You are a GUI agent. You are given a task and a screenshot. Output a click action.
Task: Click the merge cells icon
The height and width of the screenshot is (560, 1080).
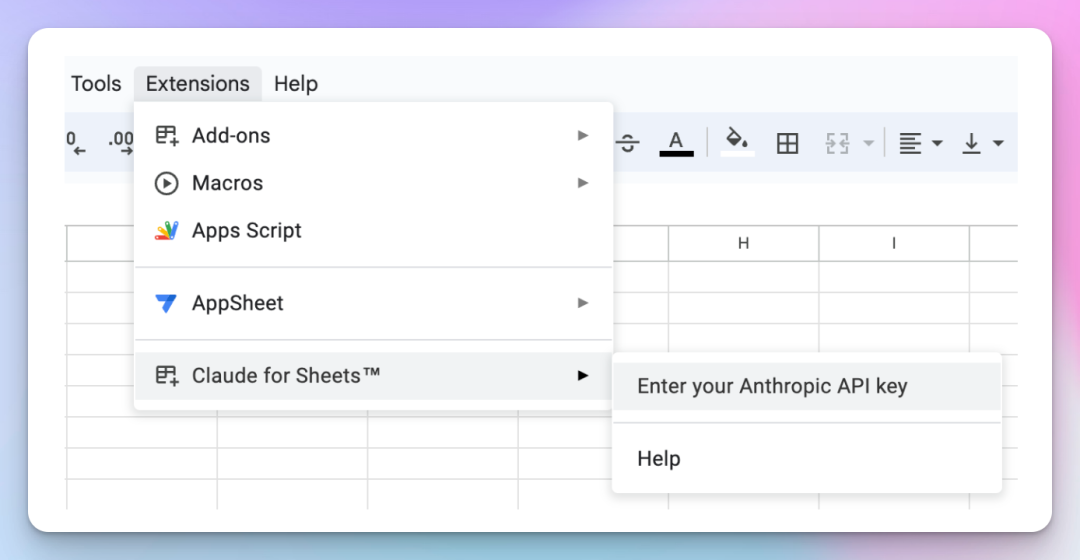point(837,143)
